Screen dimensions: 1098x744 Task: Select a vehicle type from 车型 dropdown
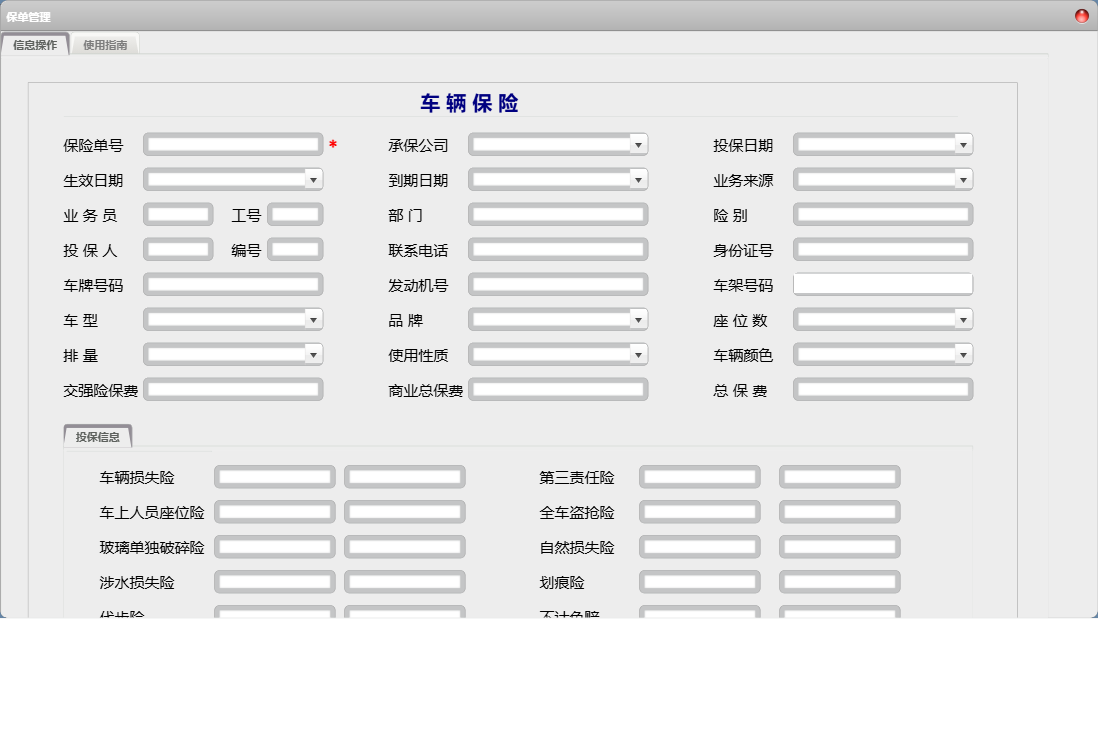pyautogui.click(x=314, y=319)
